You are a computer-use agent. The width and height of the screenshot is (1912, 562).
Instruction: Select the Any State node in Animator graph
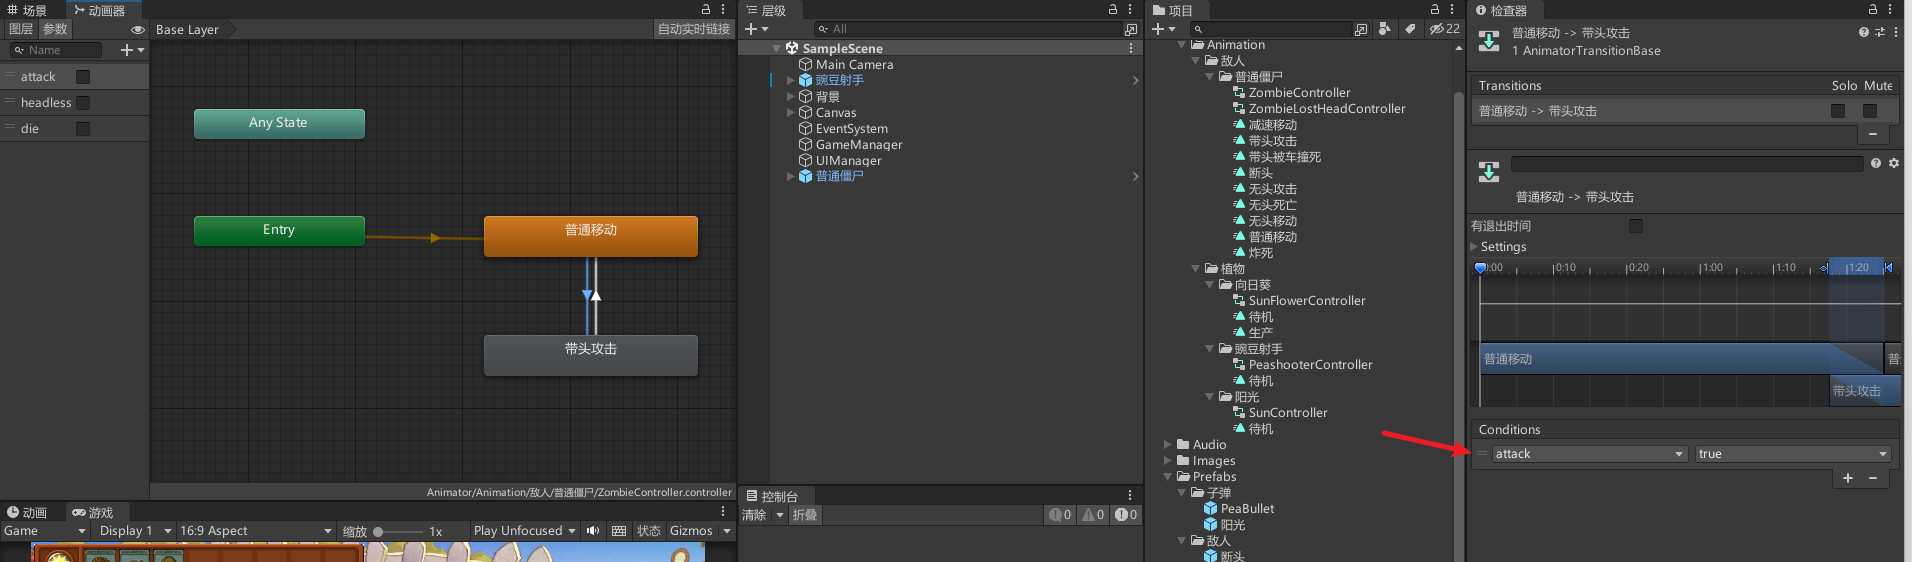[x=279, y=123]
